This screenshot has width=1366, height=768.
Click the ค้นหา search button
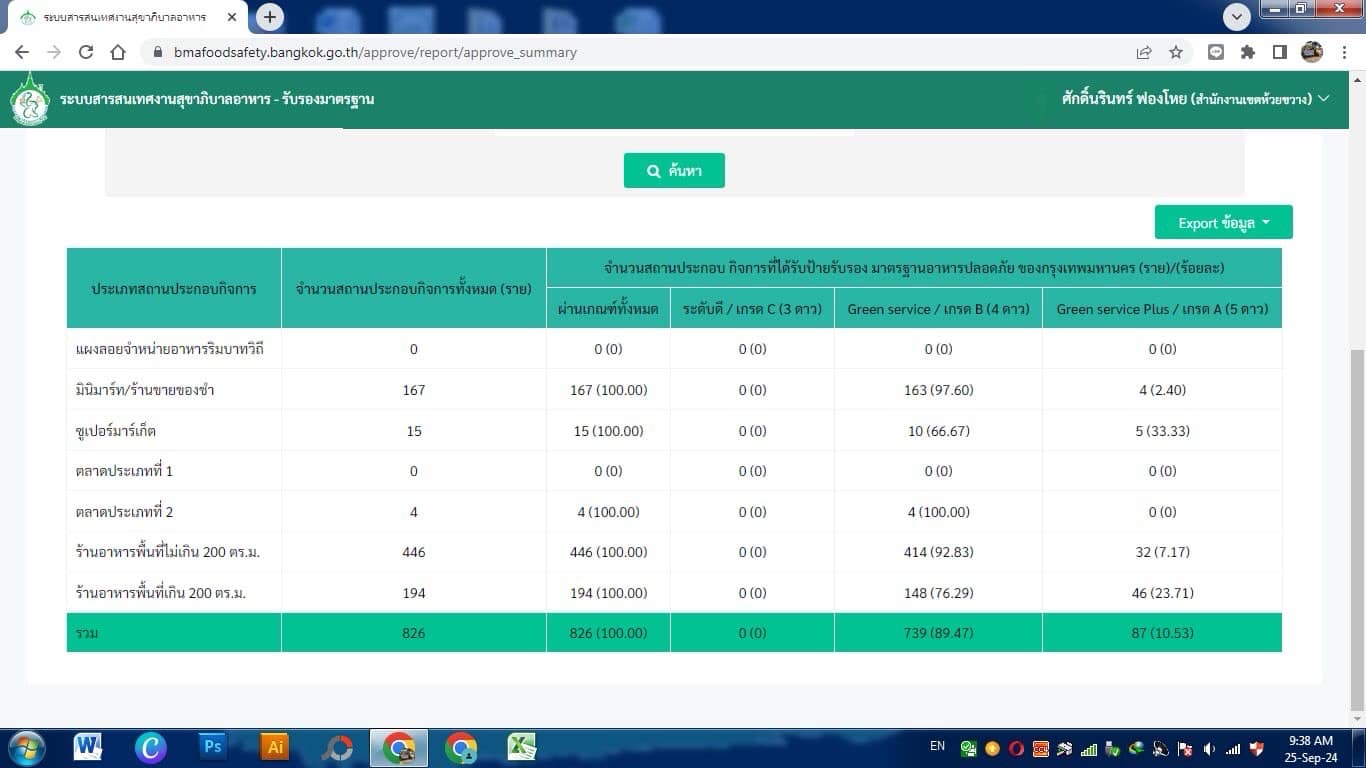point(674,171)
